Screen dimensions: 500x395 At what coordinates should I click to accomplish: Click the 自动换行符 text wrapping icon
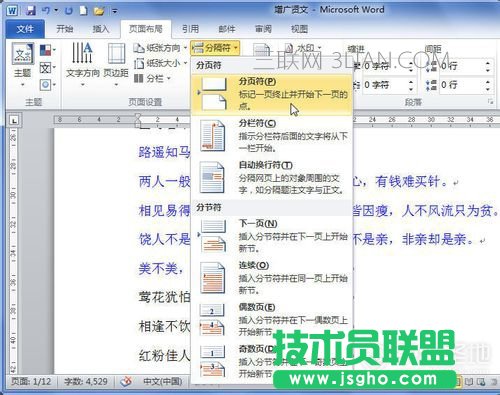click(x=212, y=178)
